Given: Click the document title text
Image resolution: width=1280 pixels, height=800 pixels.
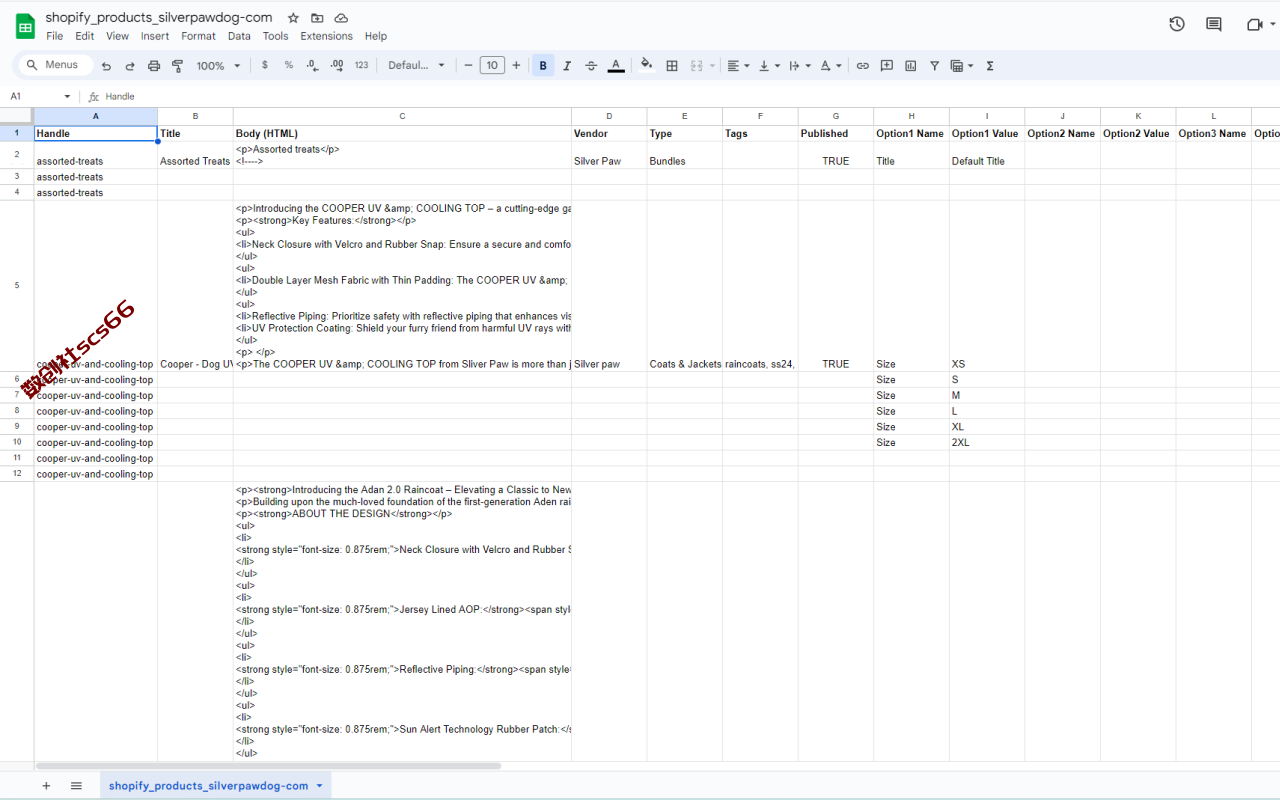Looking at the screenshot, I should (x=159, y=18).
